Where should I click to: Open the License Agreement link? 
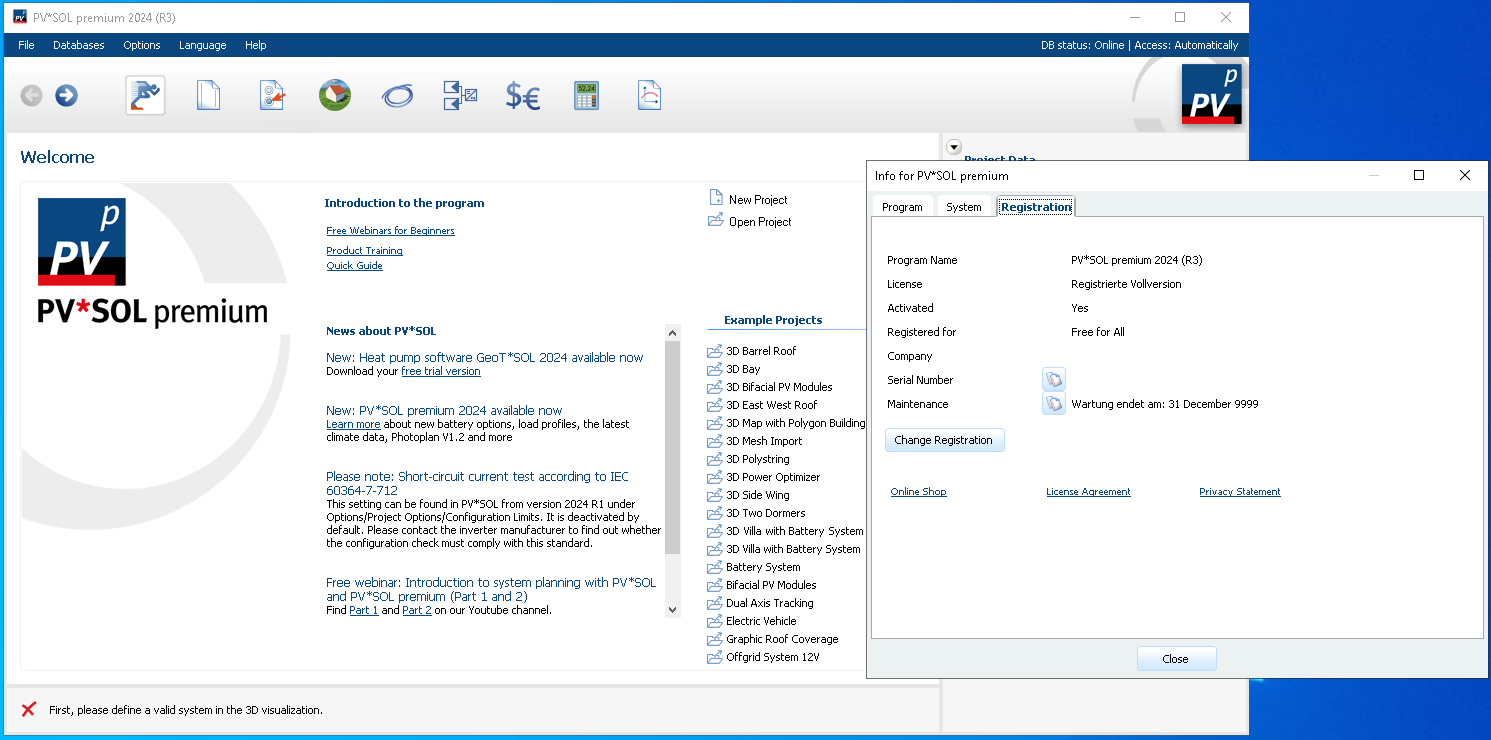tap(1088, 492)
